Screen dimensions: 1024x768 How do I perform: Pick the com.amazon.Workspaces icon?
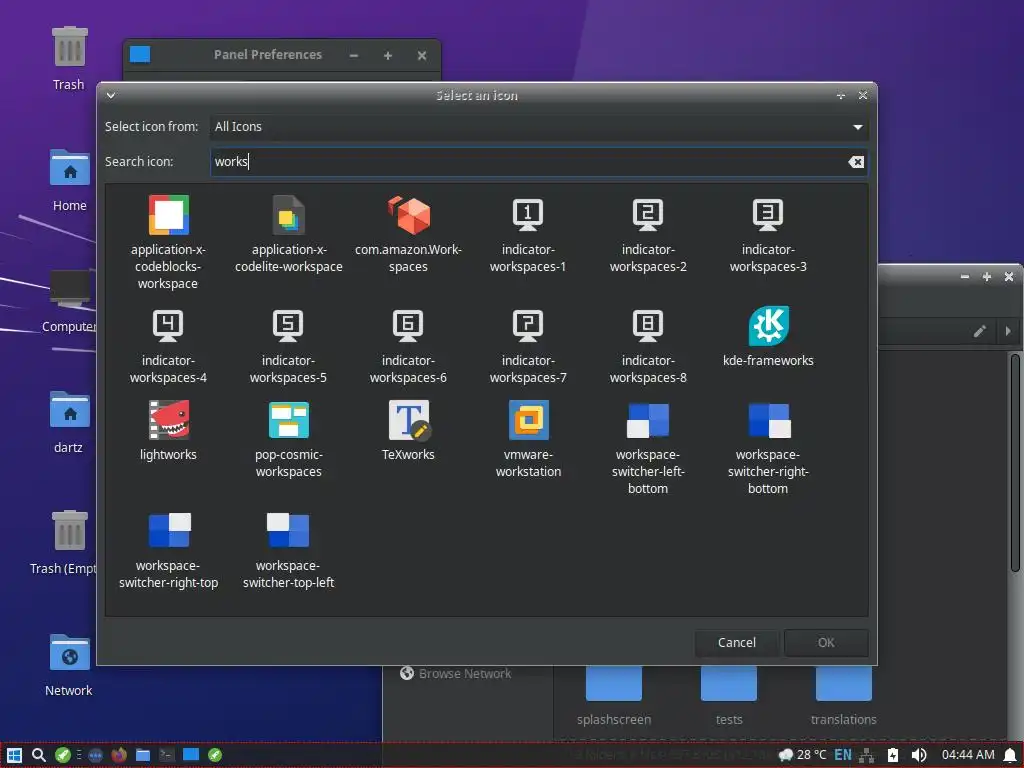tap(409, 215)
